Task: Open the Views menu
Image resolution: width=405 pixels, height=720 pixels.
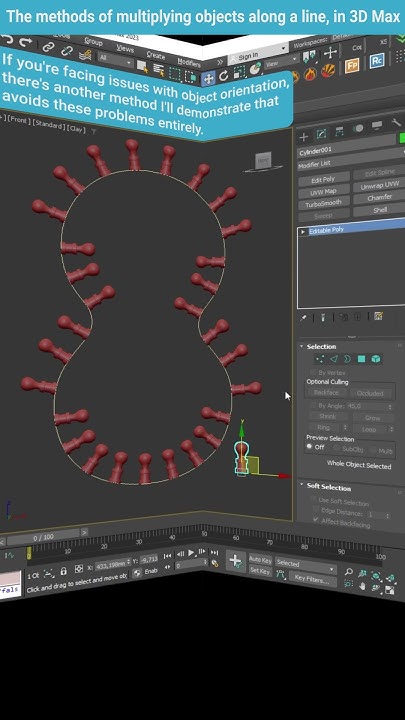Action: pyautogui.click(x=124, y=48)
